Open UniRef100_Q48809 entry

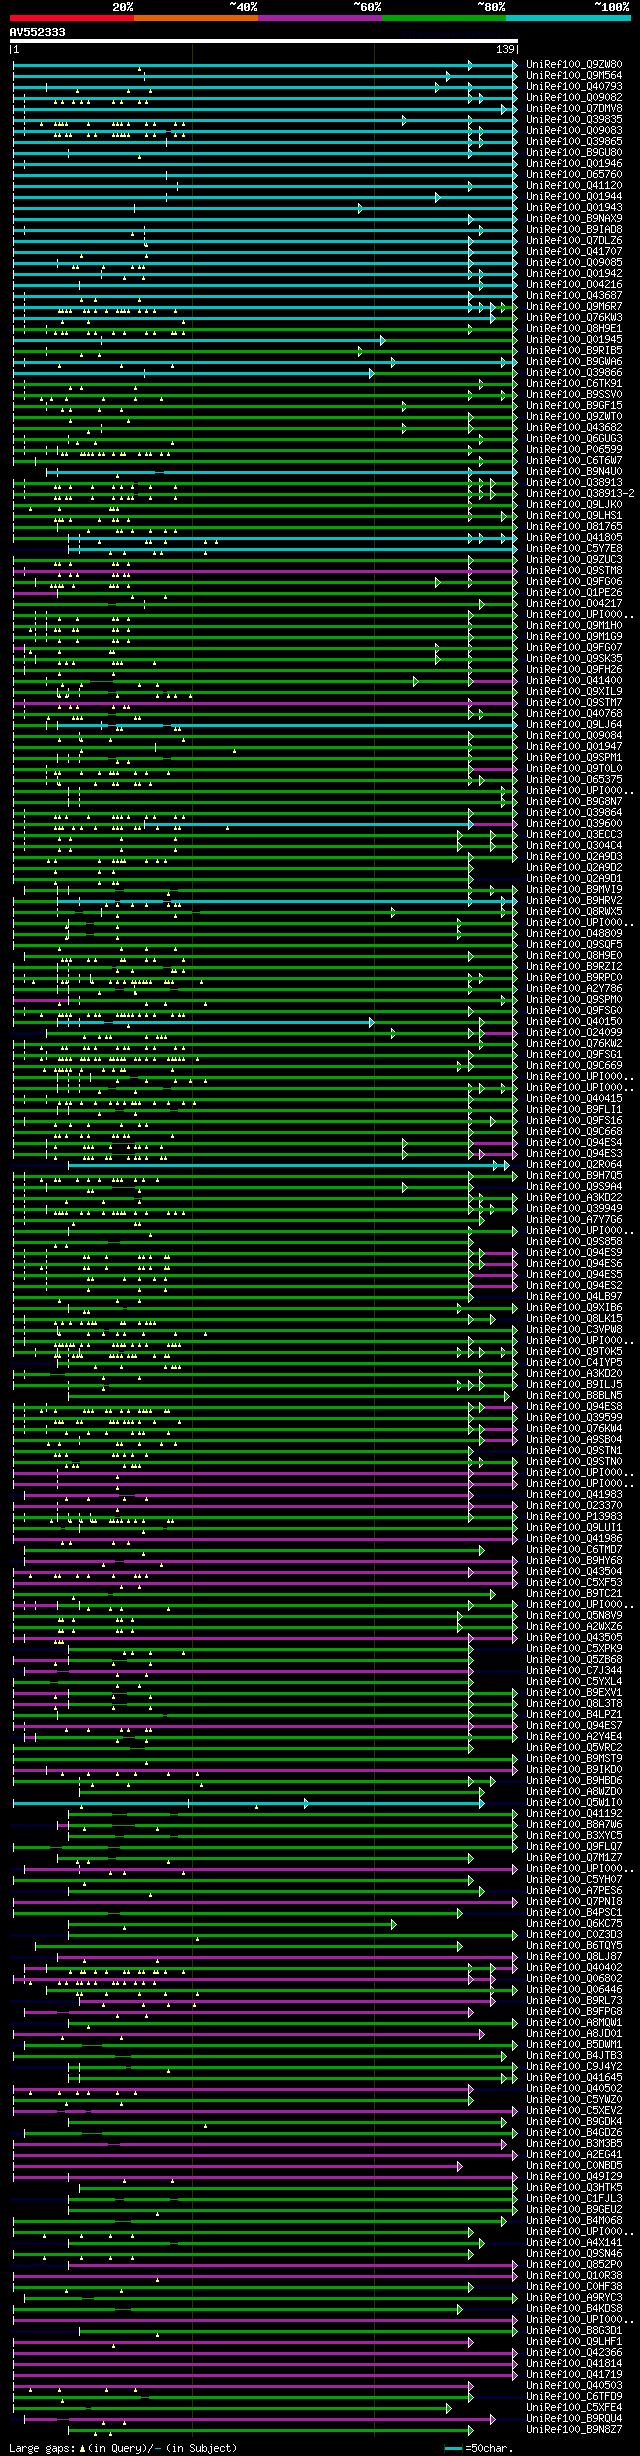574,934
